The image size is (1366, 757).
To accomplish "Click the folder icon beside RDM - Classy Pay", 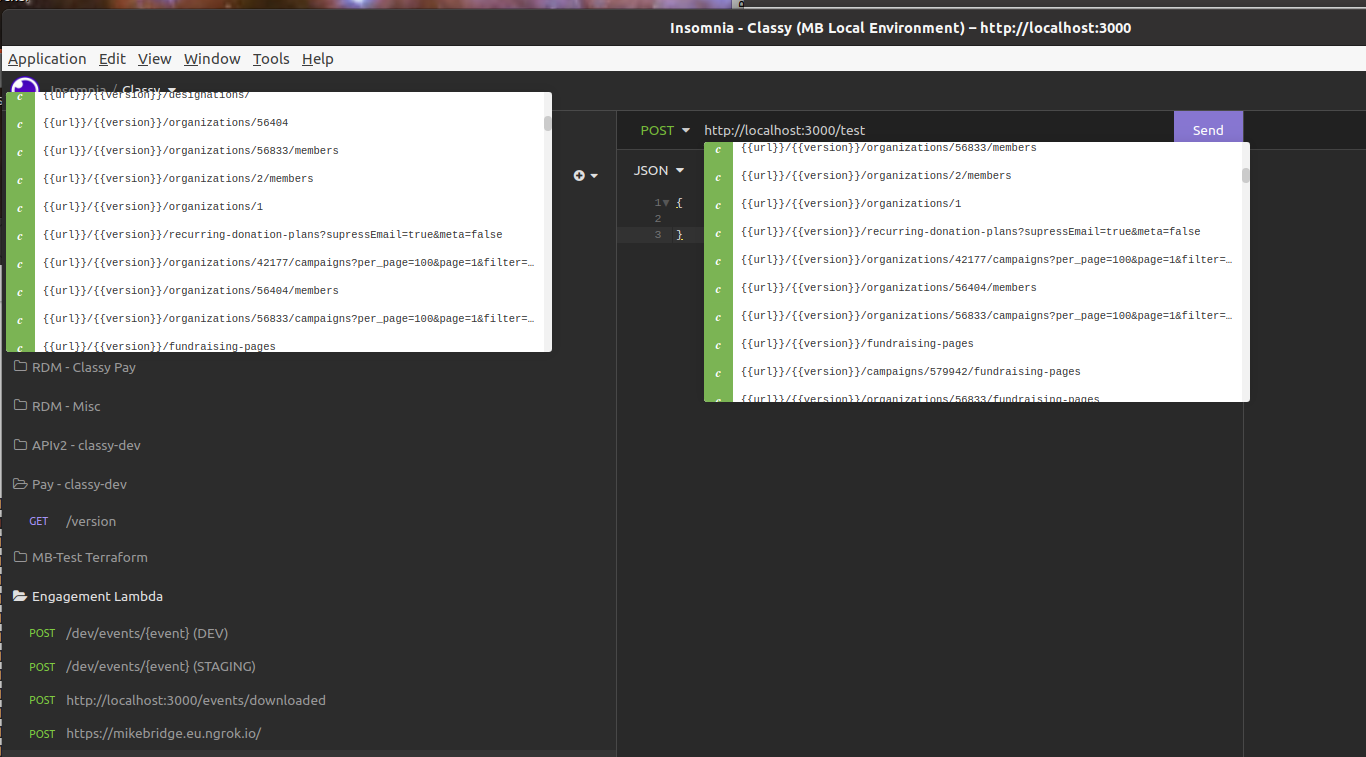I will pyautogui.click(x=19, y=367).
